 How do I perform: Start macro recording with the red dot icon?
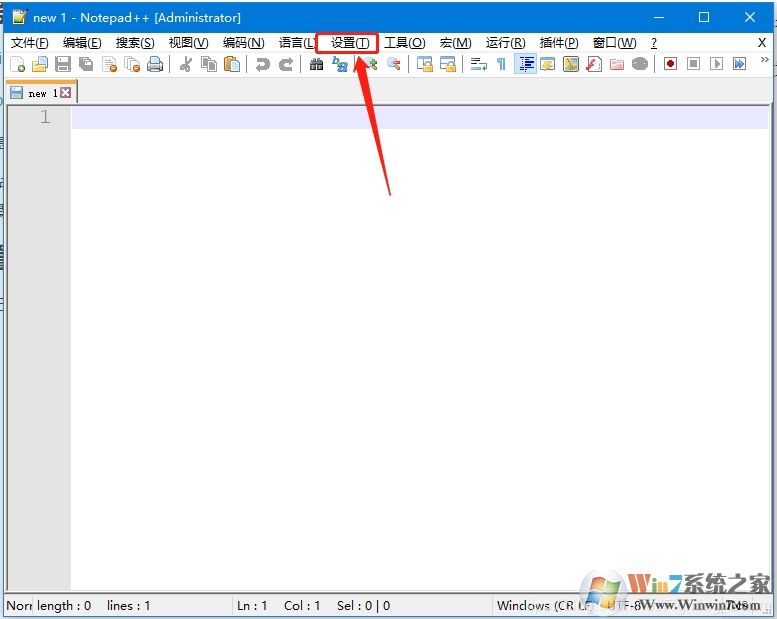click(670, 64)
